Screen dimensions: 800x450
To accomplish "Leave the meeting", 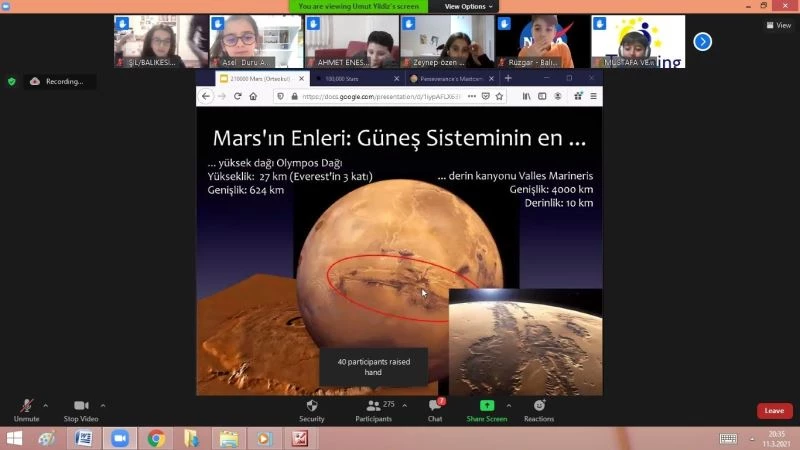I will click(x=774, y=411).
